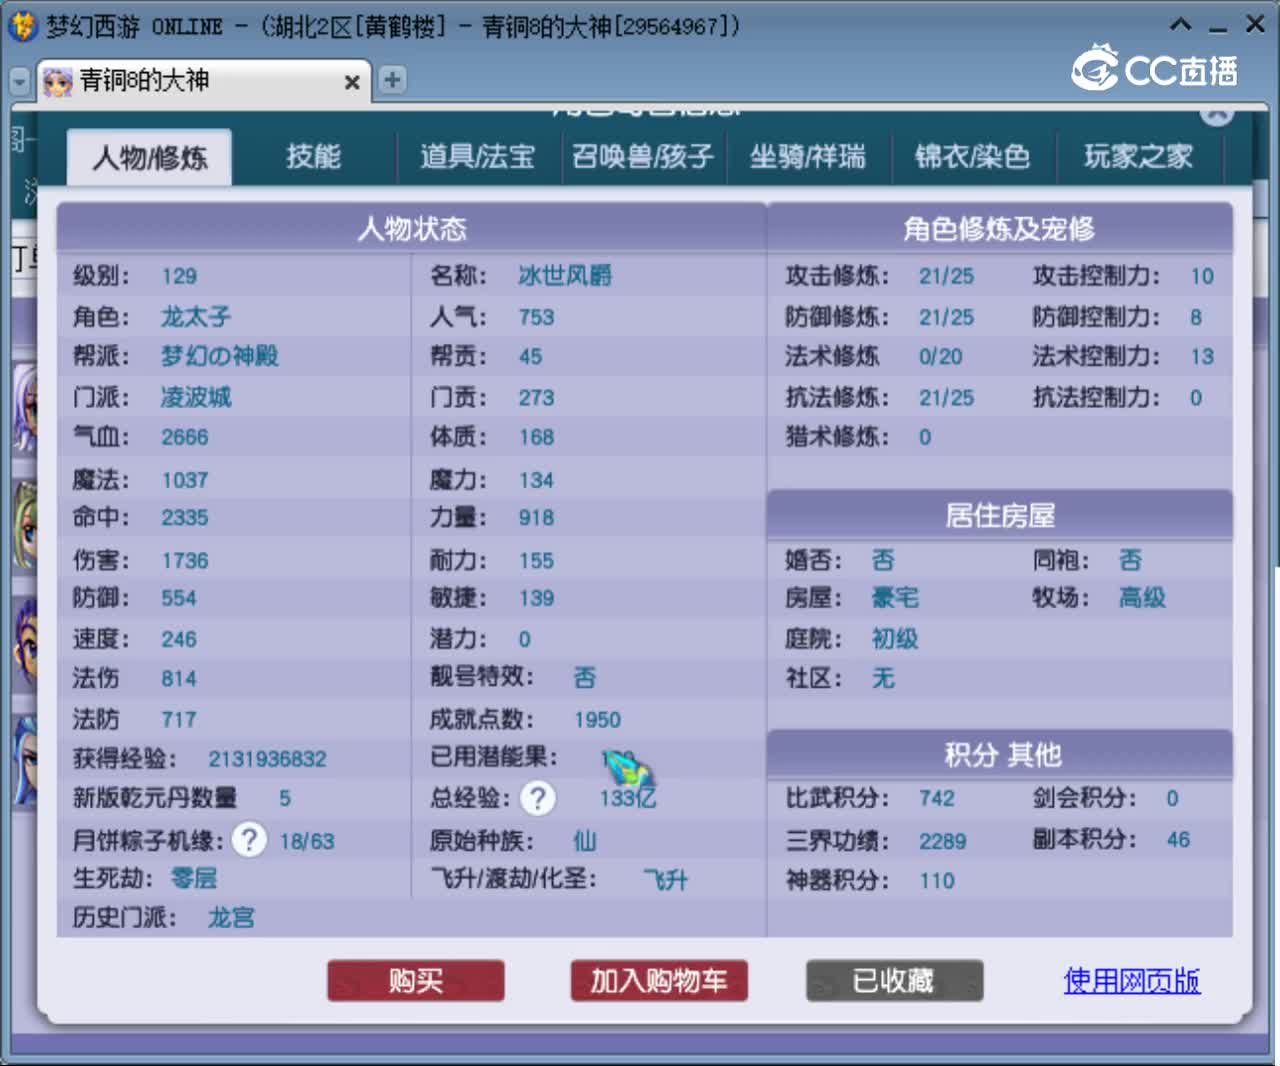Click the app logo icon in title bar

pyautogui.click(x=21, y=25)
